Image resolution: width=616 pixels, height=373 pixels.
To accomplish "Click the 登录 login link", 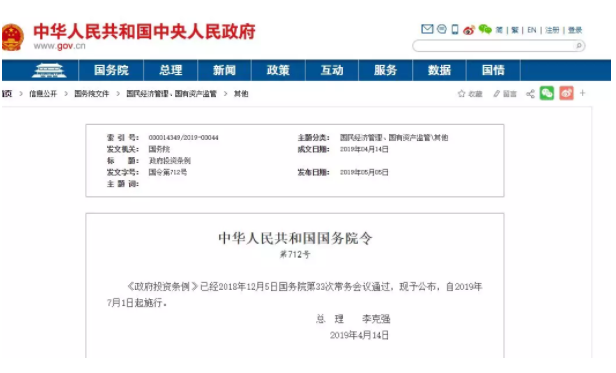I will click(x=575, y=30).
